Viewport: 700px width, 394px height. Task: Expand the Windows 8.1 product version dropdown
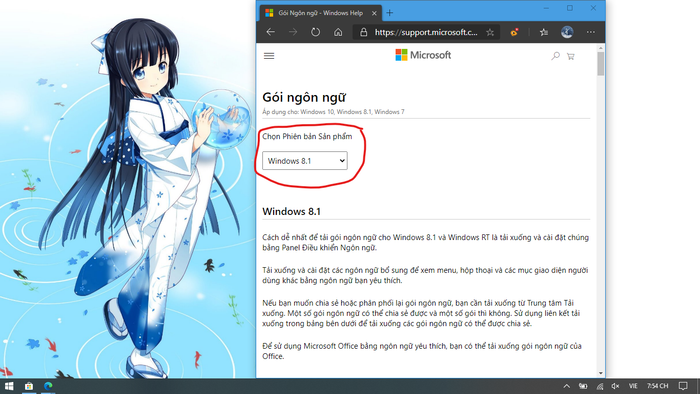[304, 161]
